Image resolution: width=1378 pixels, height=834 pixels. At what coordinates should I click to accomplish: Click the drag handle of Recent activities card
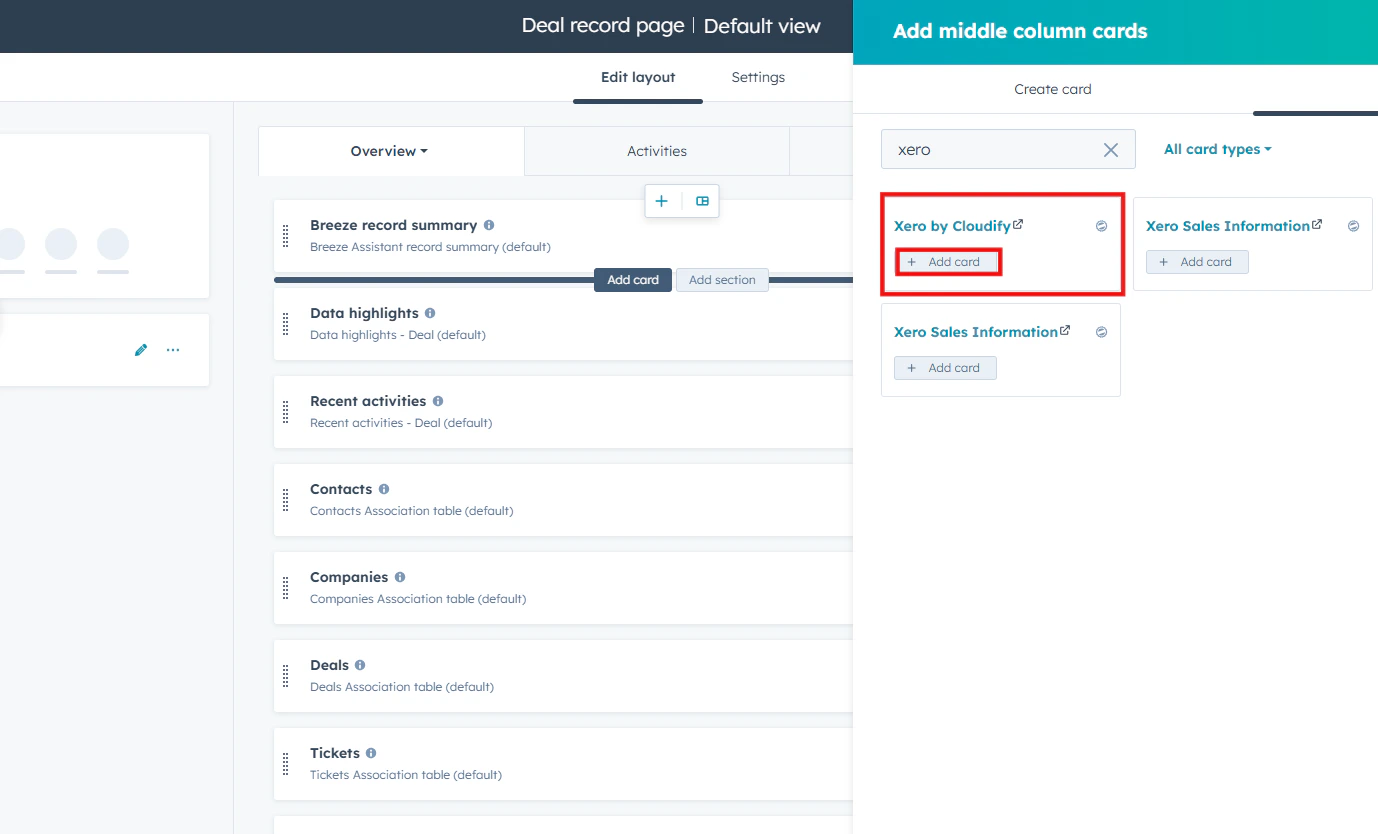[286, 412]
